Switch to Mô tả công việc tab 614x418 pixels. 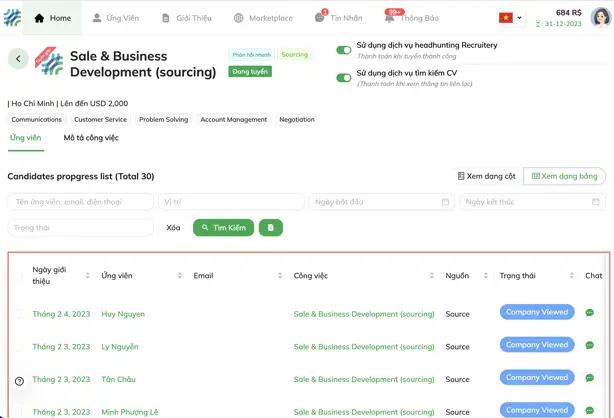click(91, 138)
